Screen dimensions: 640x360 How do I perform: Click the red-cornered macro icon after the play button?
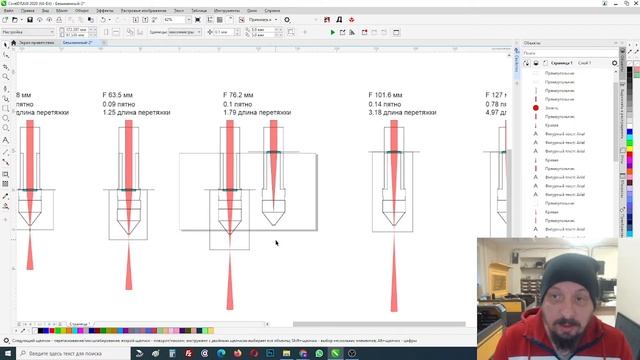click(x=364, y=32)
